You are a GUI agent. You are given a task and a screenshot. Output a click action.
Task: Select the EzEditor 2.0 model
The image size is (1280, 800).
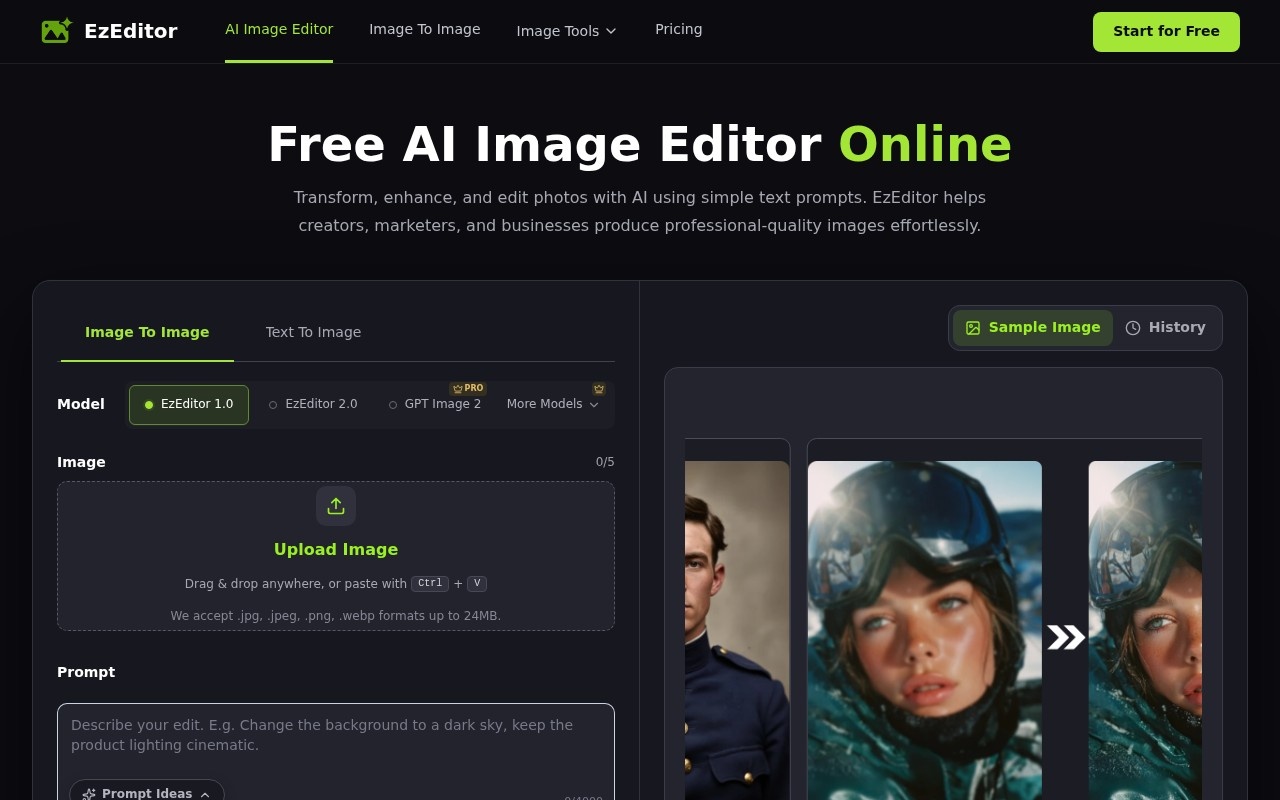click(x=313, y=405)
